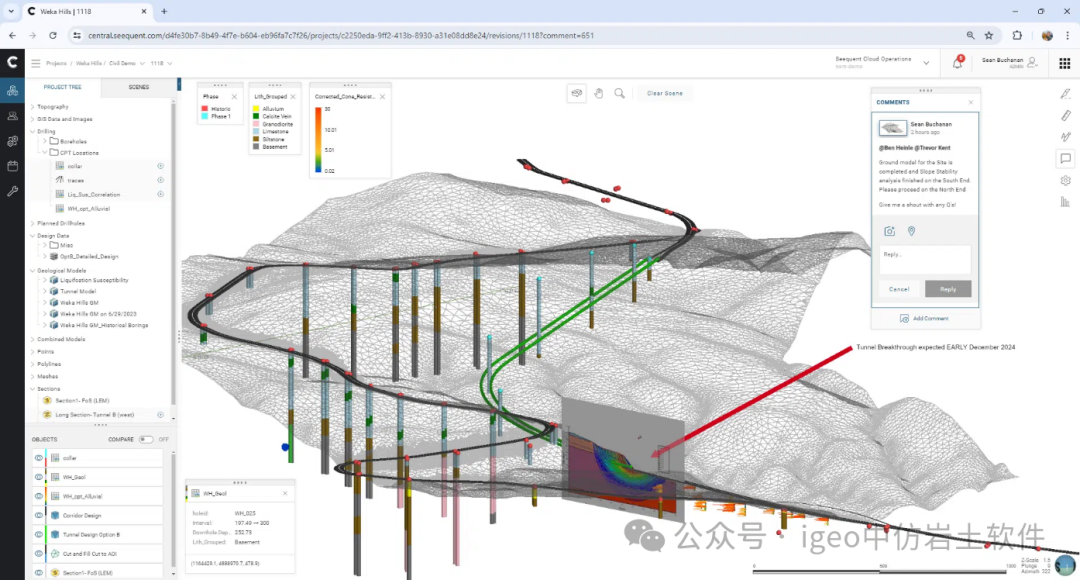Attach a location pin to comment
The image size is (1080, 580).
tap(911, 231)
